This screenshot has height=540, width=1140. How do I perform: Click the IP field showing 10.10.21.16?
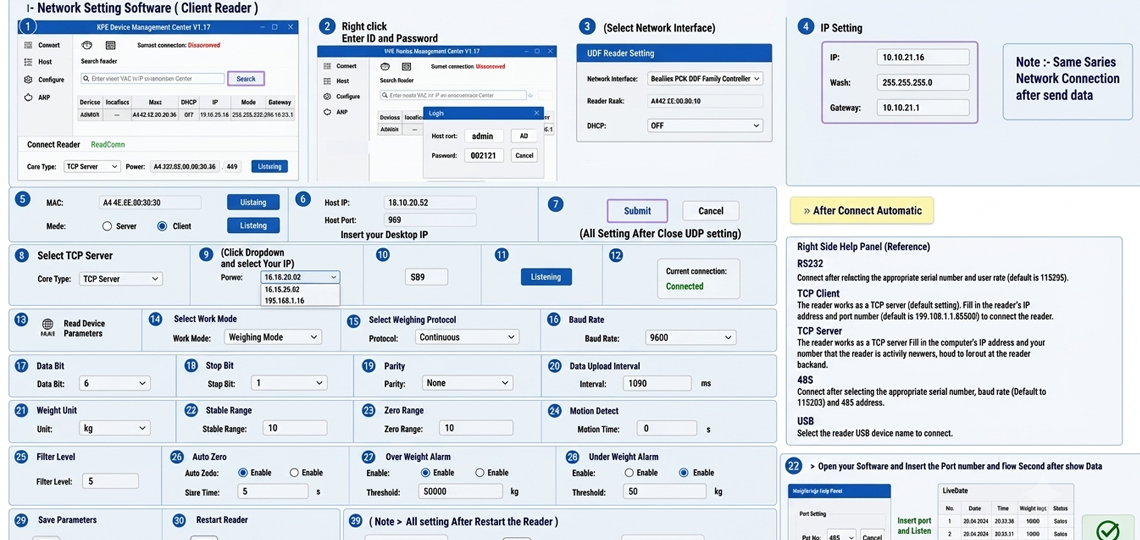click(x=923, y=57)
